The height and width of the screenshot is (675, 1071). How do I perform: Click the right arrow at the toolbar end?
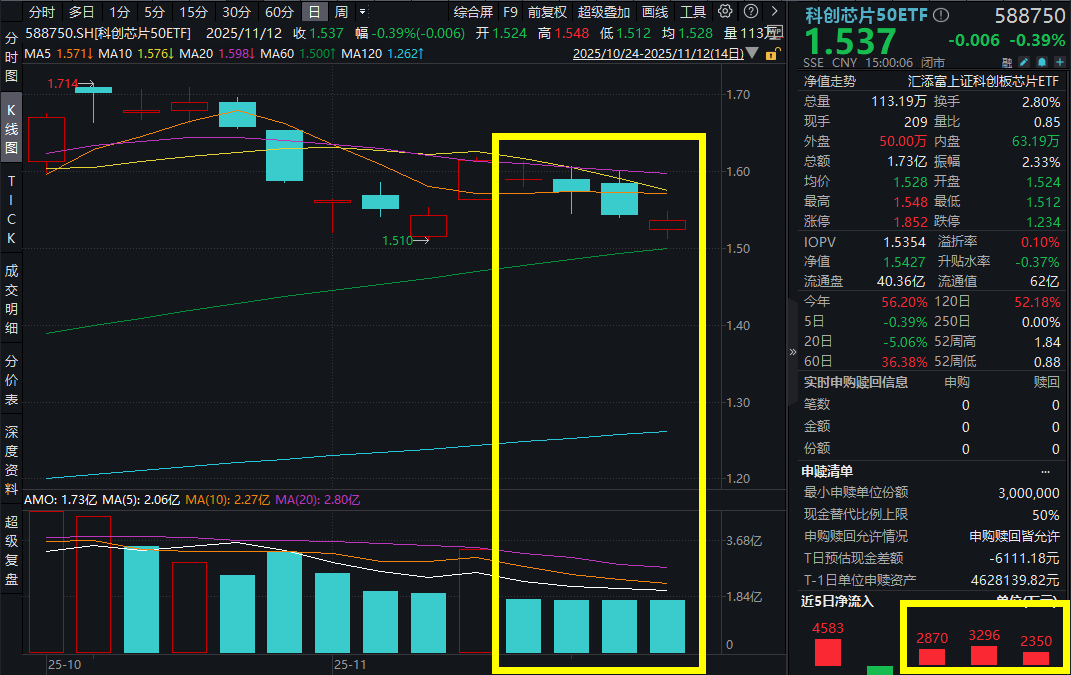coord(774,12)
